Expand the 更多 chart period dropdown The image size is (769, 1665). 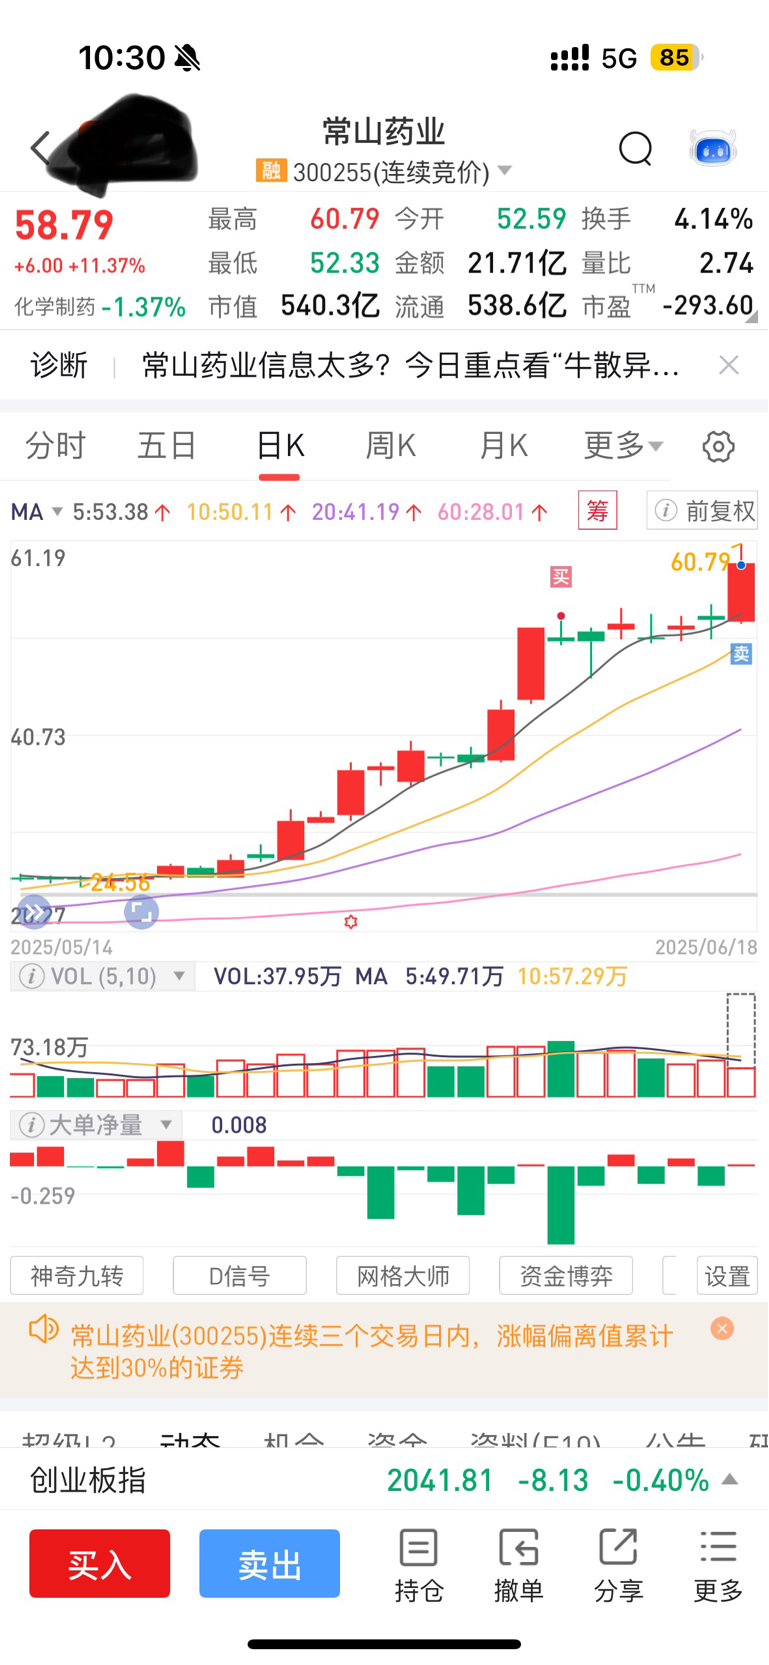623,445
